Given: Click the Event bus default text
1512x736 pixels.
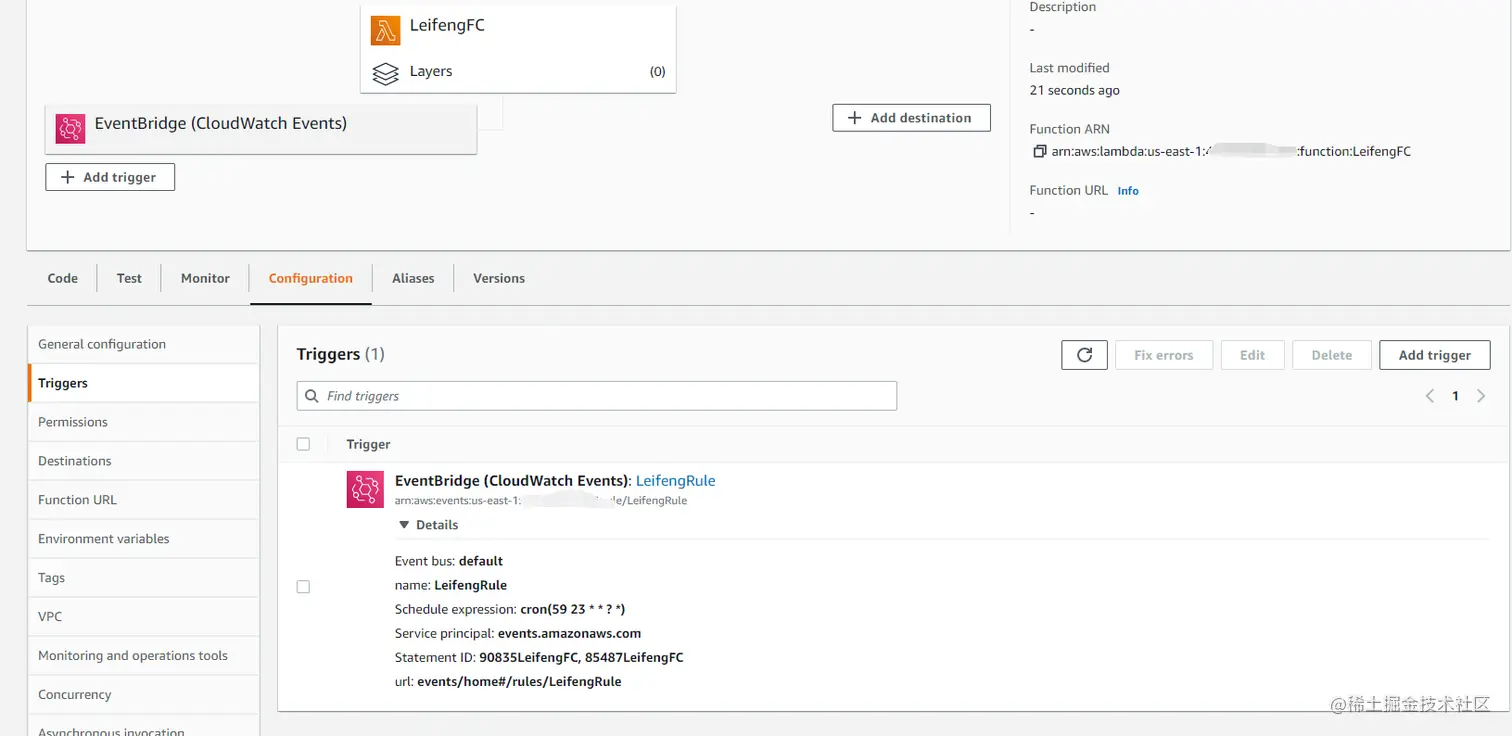Looking at the screenshot, I should click(449, 561).
